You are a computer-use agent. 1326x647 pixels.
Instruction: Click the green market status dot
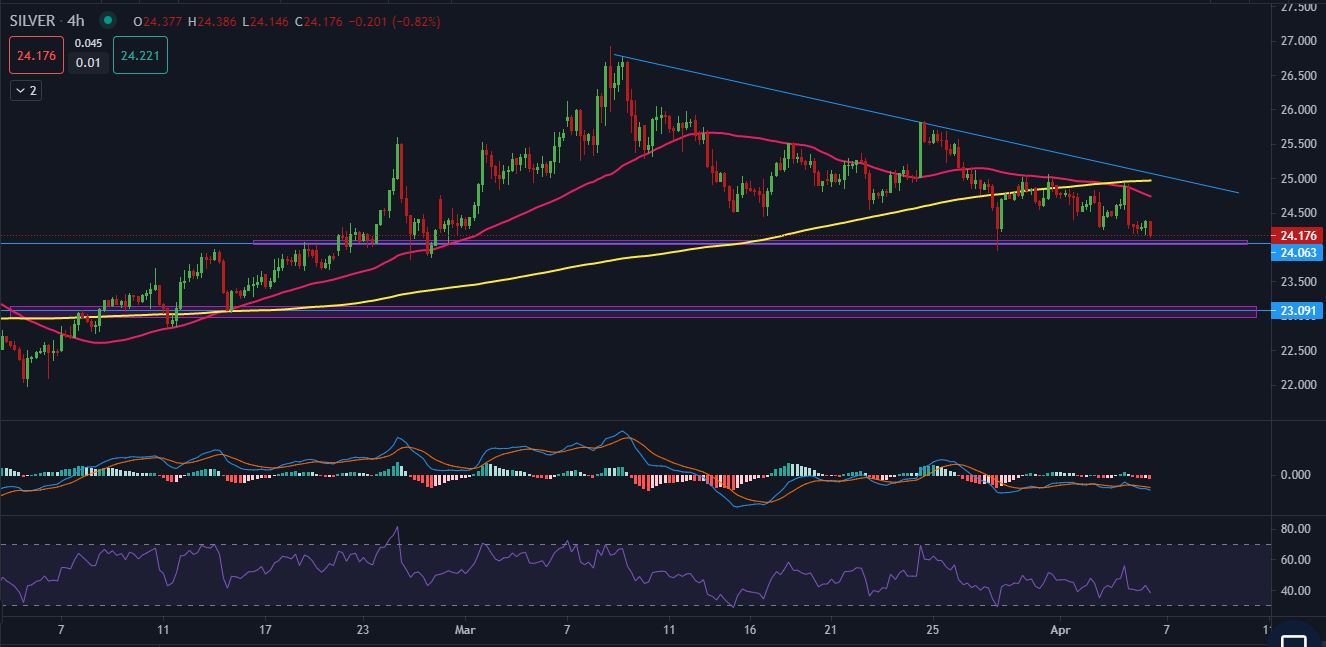point(108,20)
